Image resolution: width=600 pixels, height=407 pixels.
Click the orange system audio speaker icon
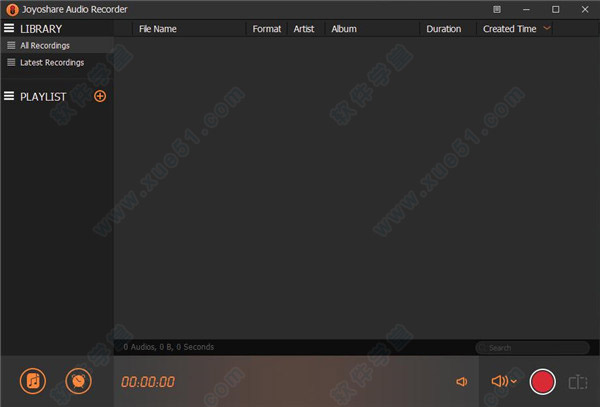pos(500,381)
